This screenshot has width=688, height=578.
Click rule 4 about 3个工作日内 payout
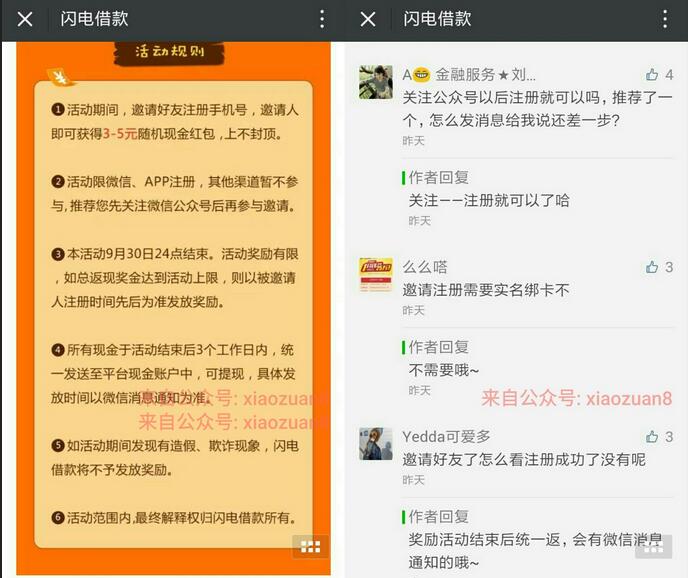point(174,374)
